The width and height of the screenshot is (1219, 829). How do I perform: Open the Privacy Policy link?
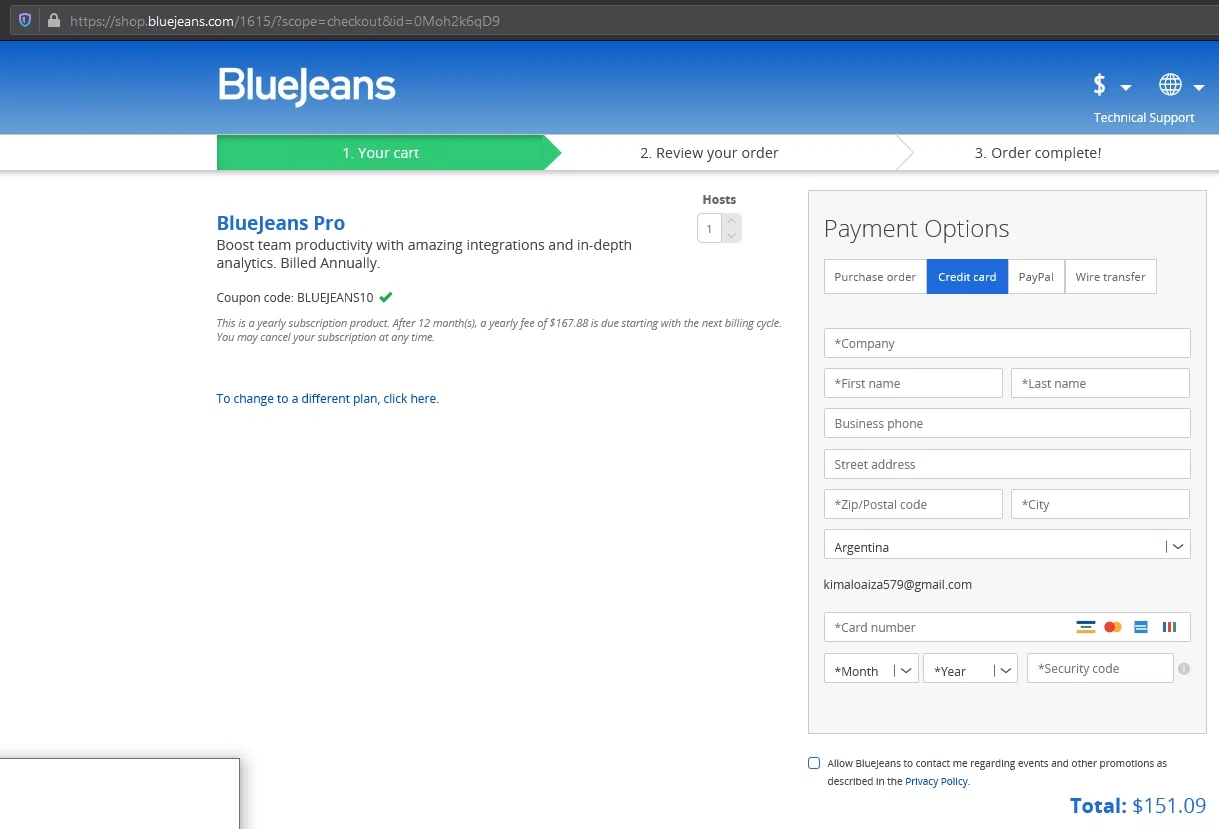[x=936, y=781]
